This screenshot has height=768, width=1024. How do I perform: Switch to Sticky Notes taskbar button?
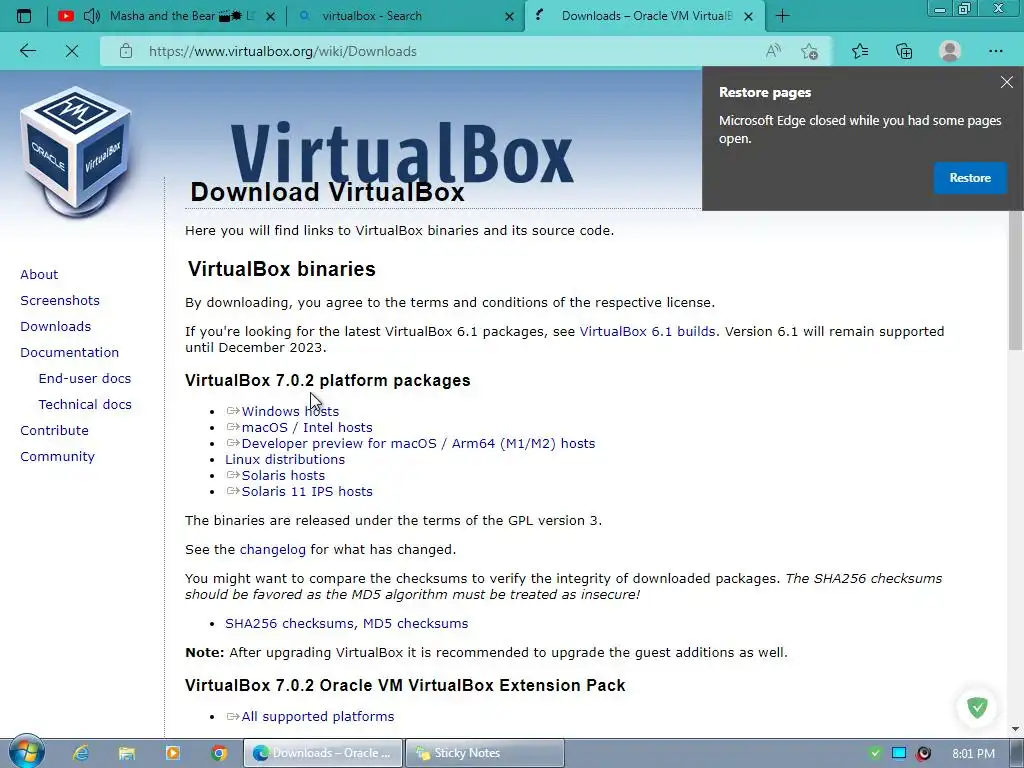coord(485,753)
